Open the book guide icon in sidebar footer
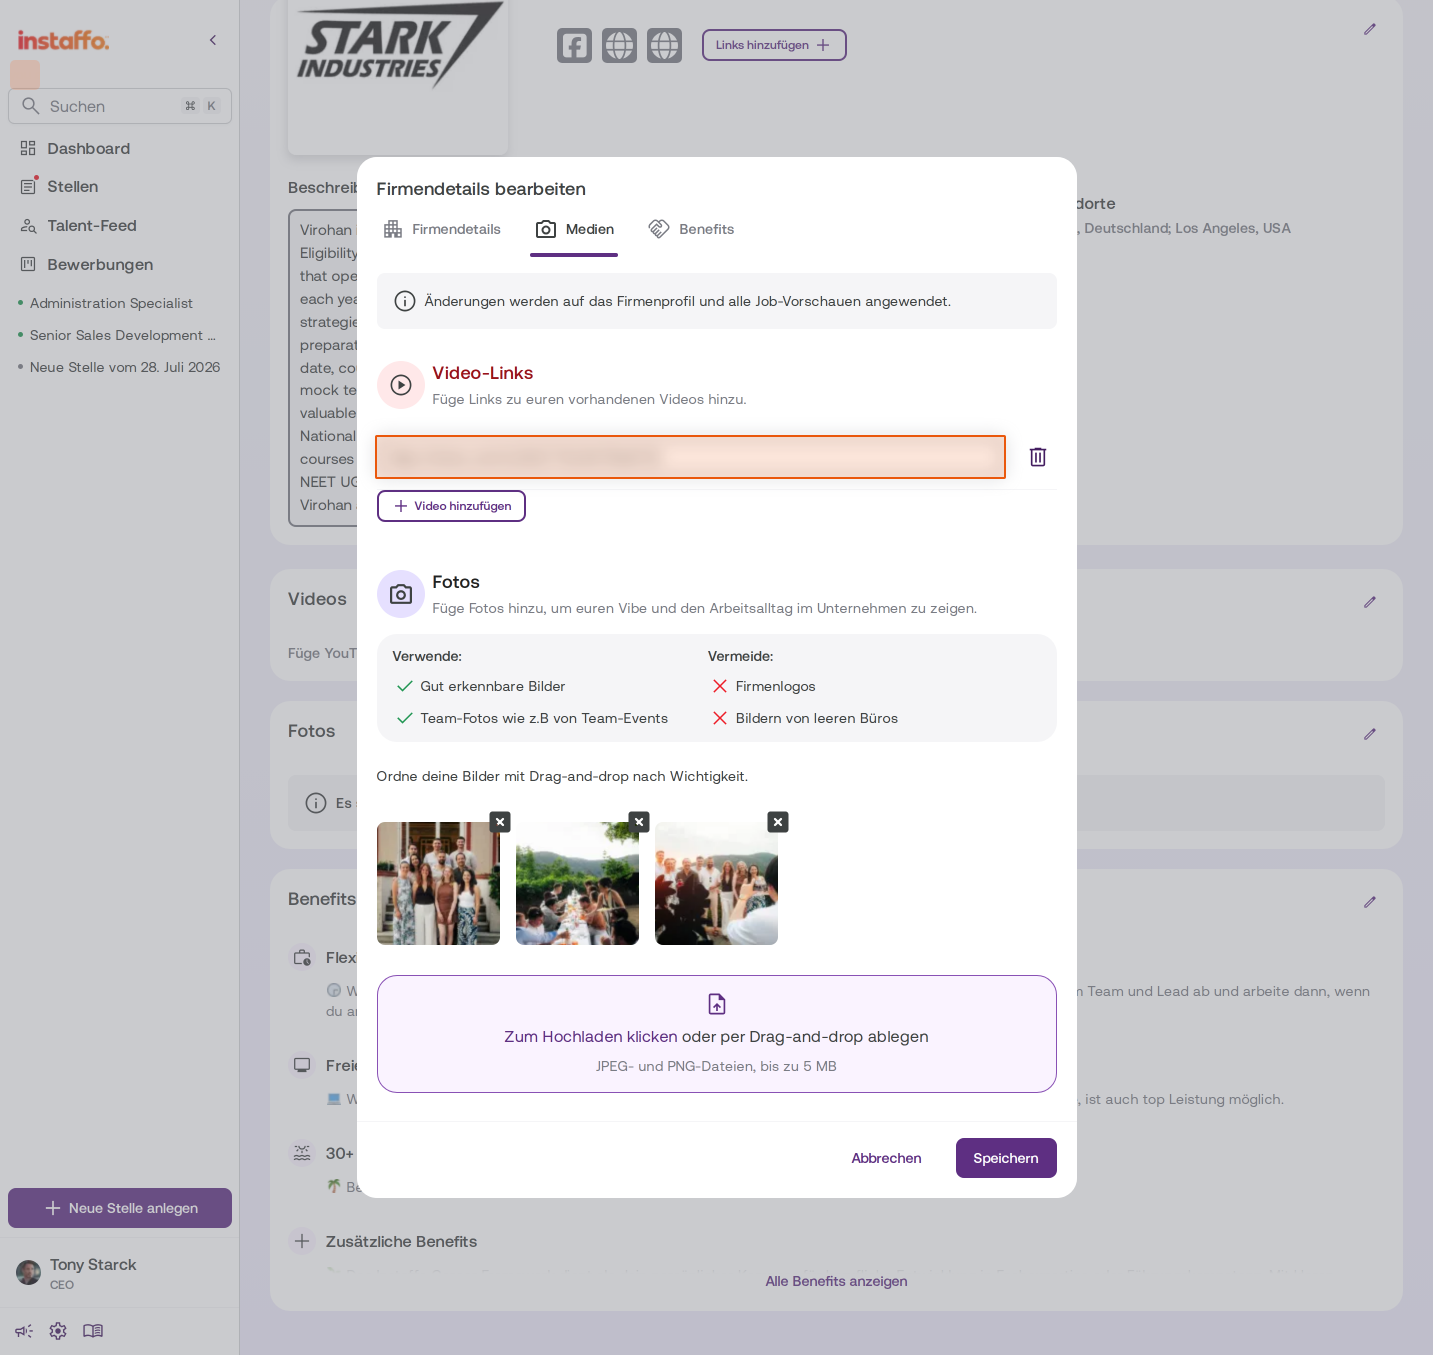Screen dimensions: 1433x1355 (93, 1331)
